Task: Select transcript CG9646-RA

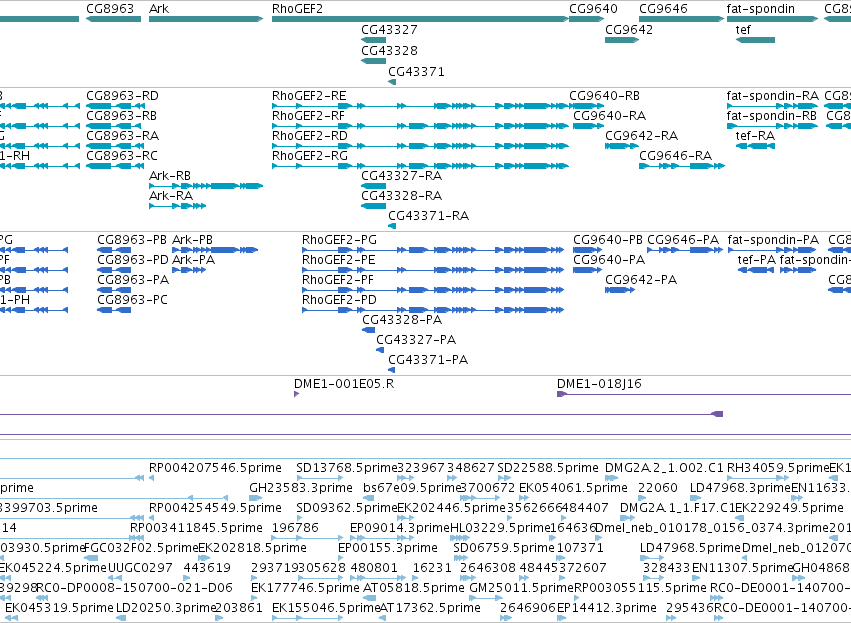Action: coord(676,156)
